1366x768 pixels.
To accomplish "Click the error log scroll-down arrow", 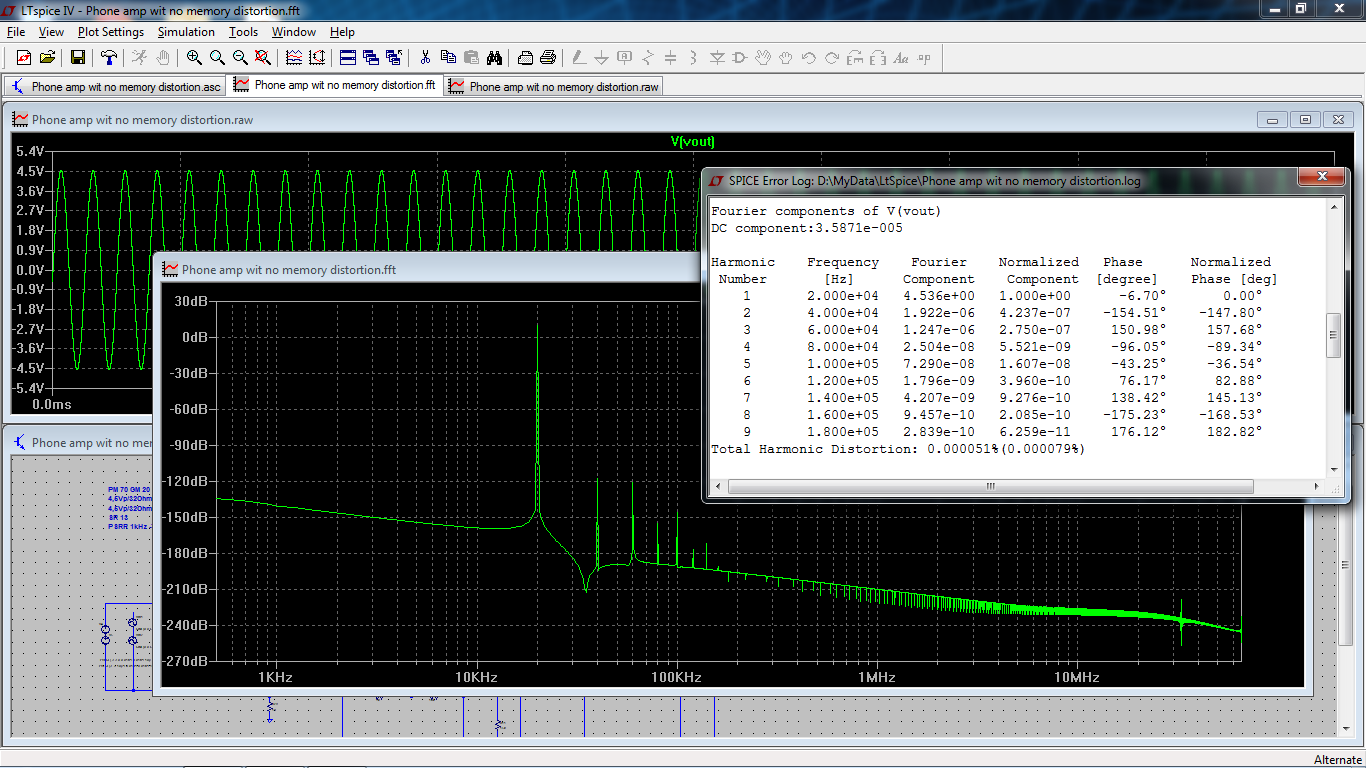I will (x=1333, y=470).
